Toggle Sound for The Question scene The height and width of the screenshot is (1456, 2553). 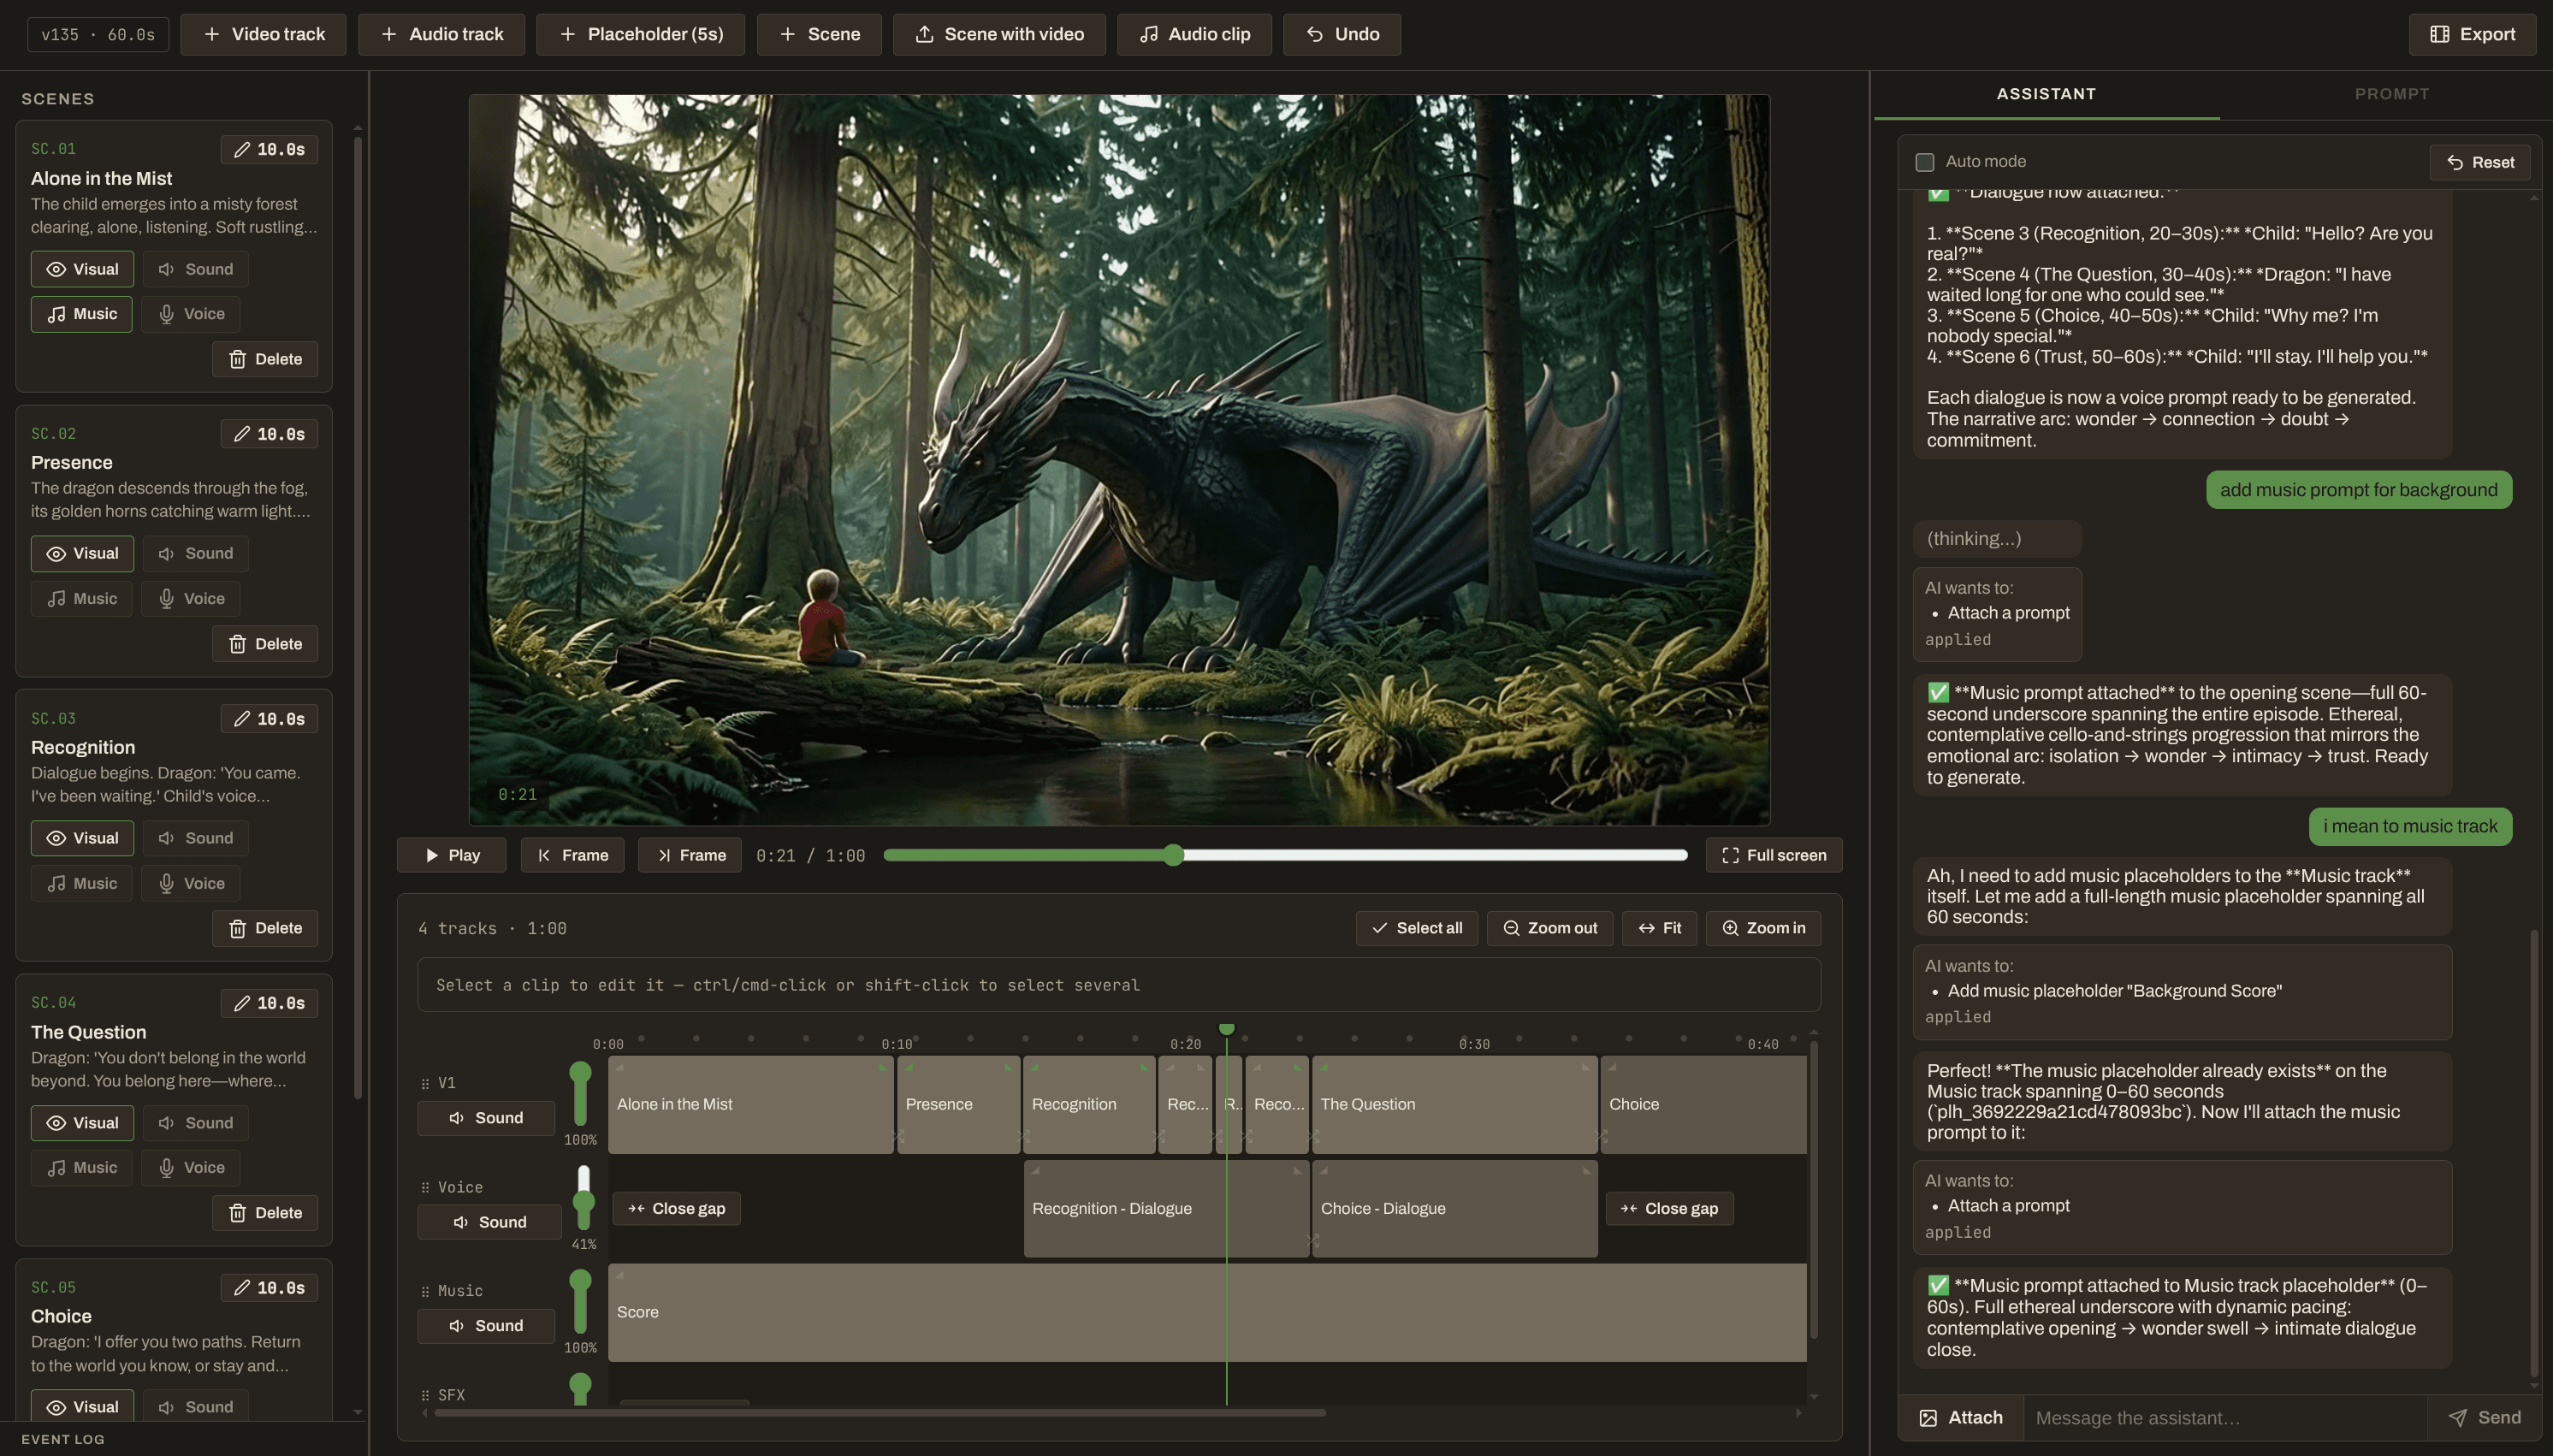point(195,1123)
